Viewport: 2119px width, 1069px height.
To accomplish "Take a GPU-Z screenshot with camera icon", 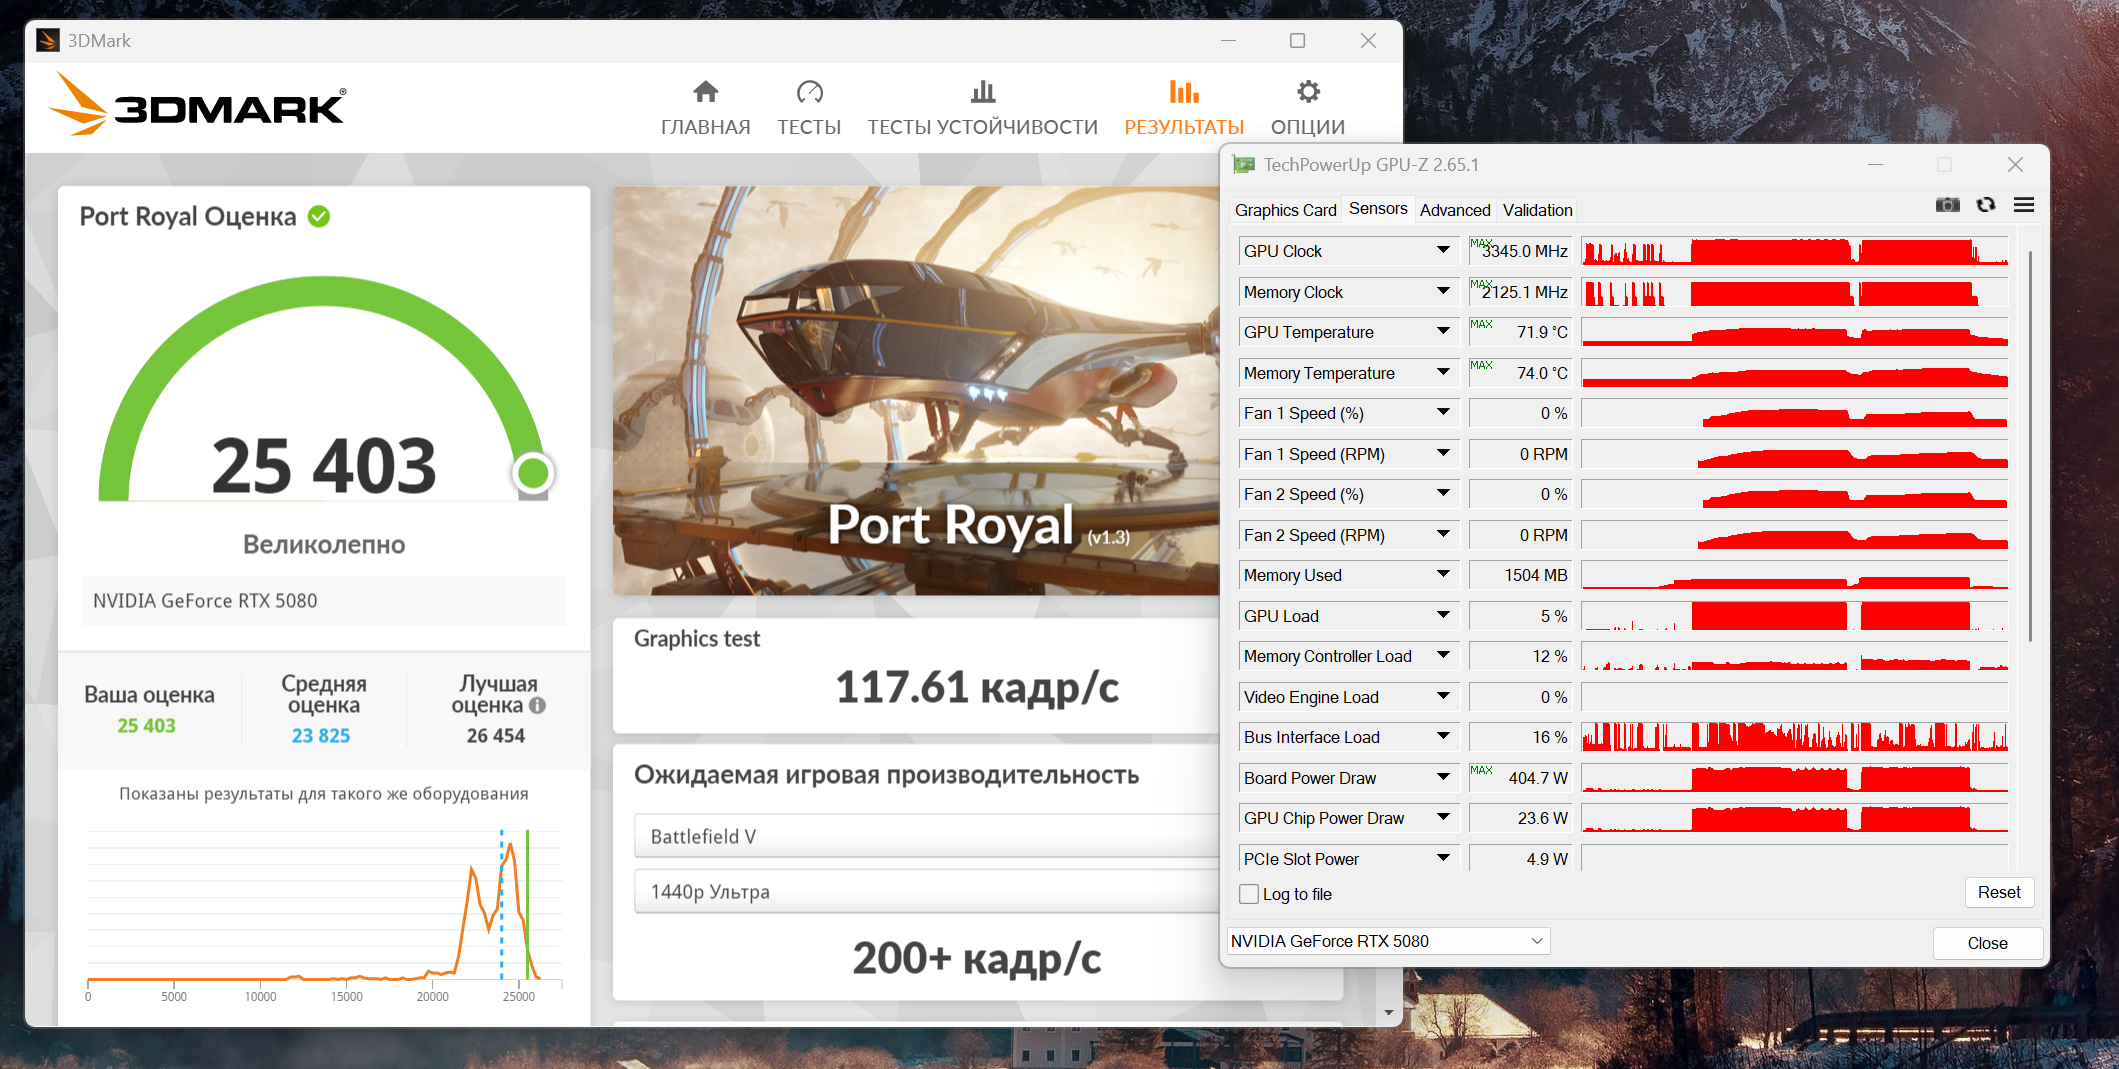I will tap(1947, 205).
